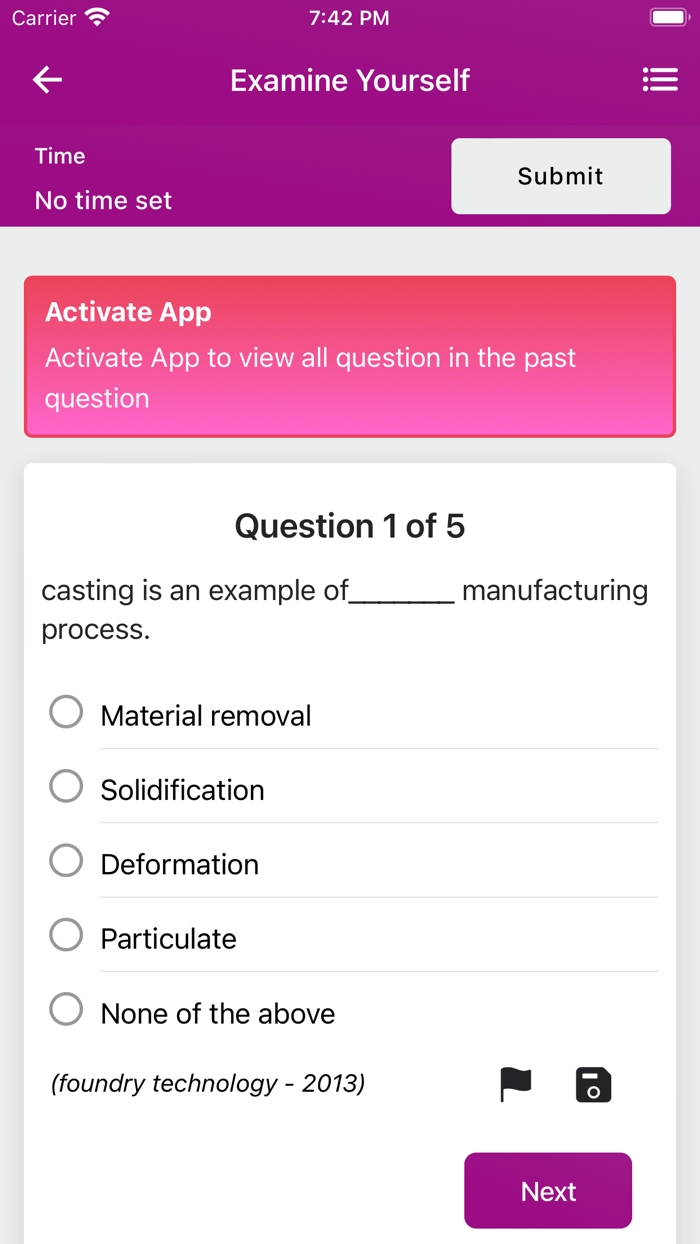The height and width of the screenshot is (1244, 700).
Task: Open the question list menu icon
Action: coord(660,80)
